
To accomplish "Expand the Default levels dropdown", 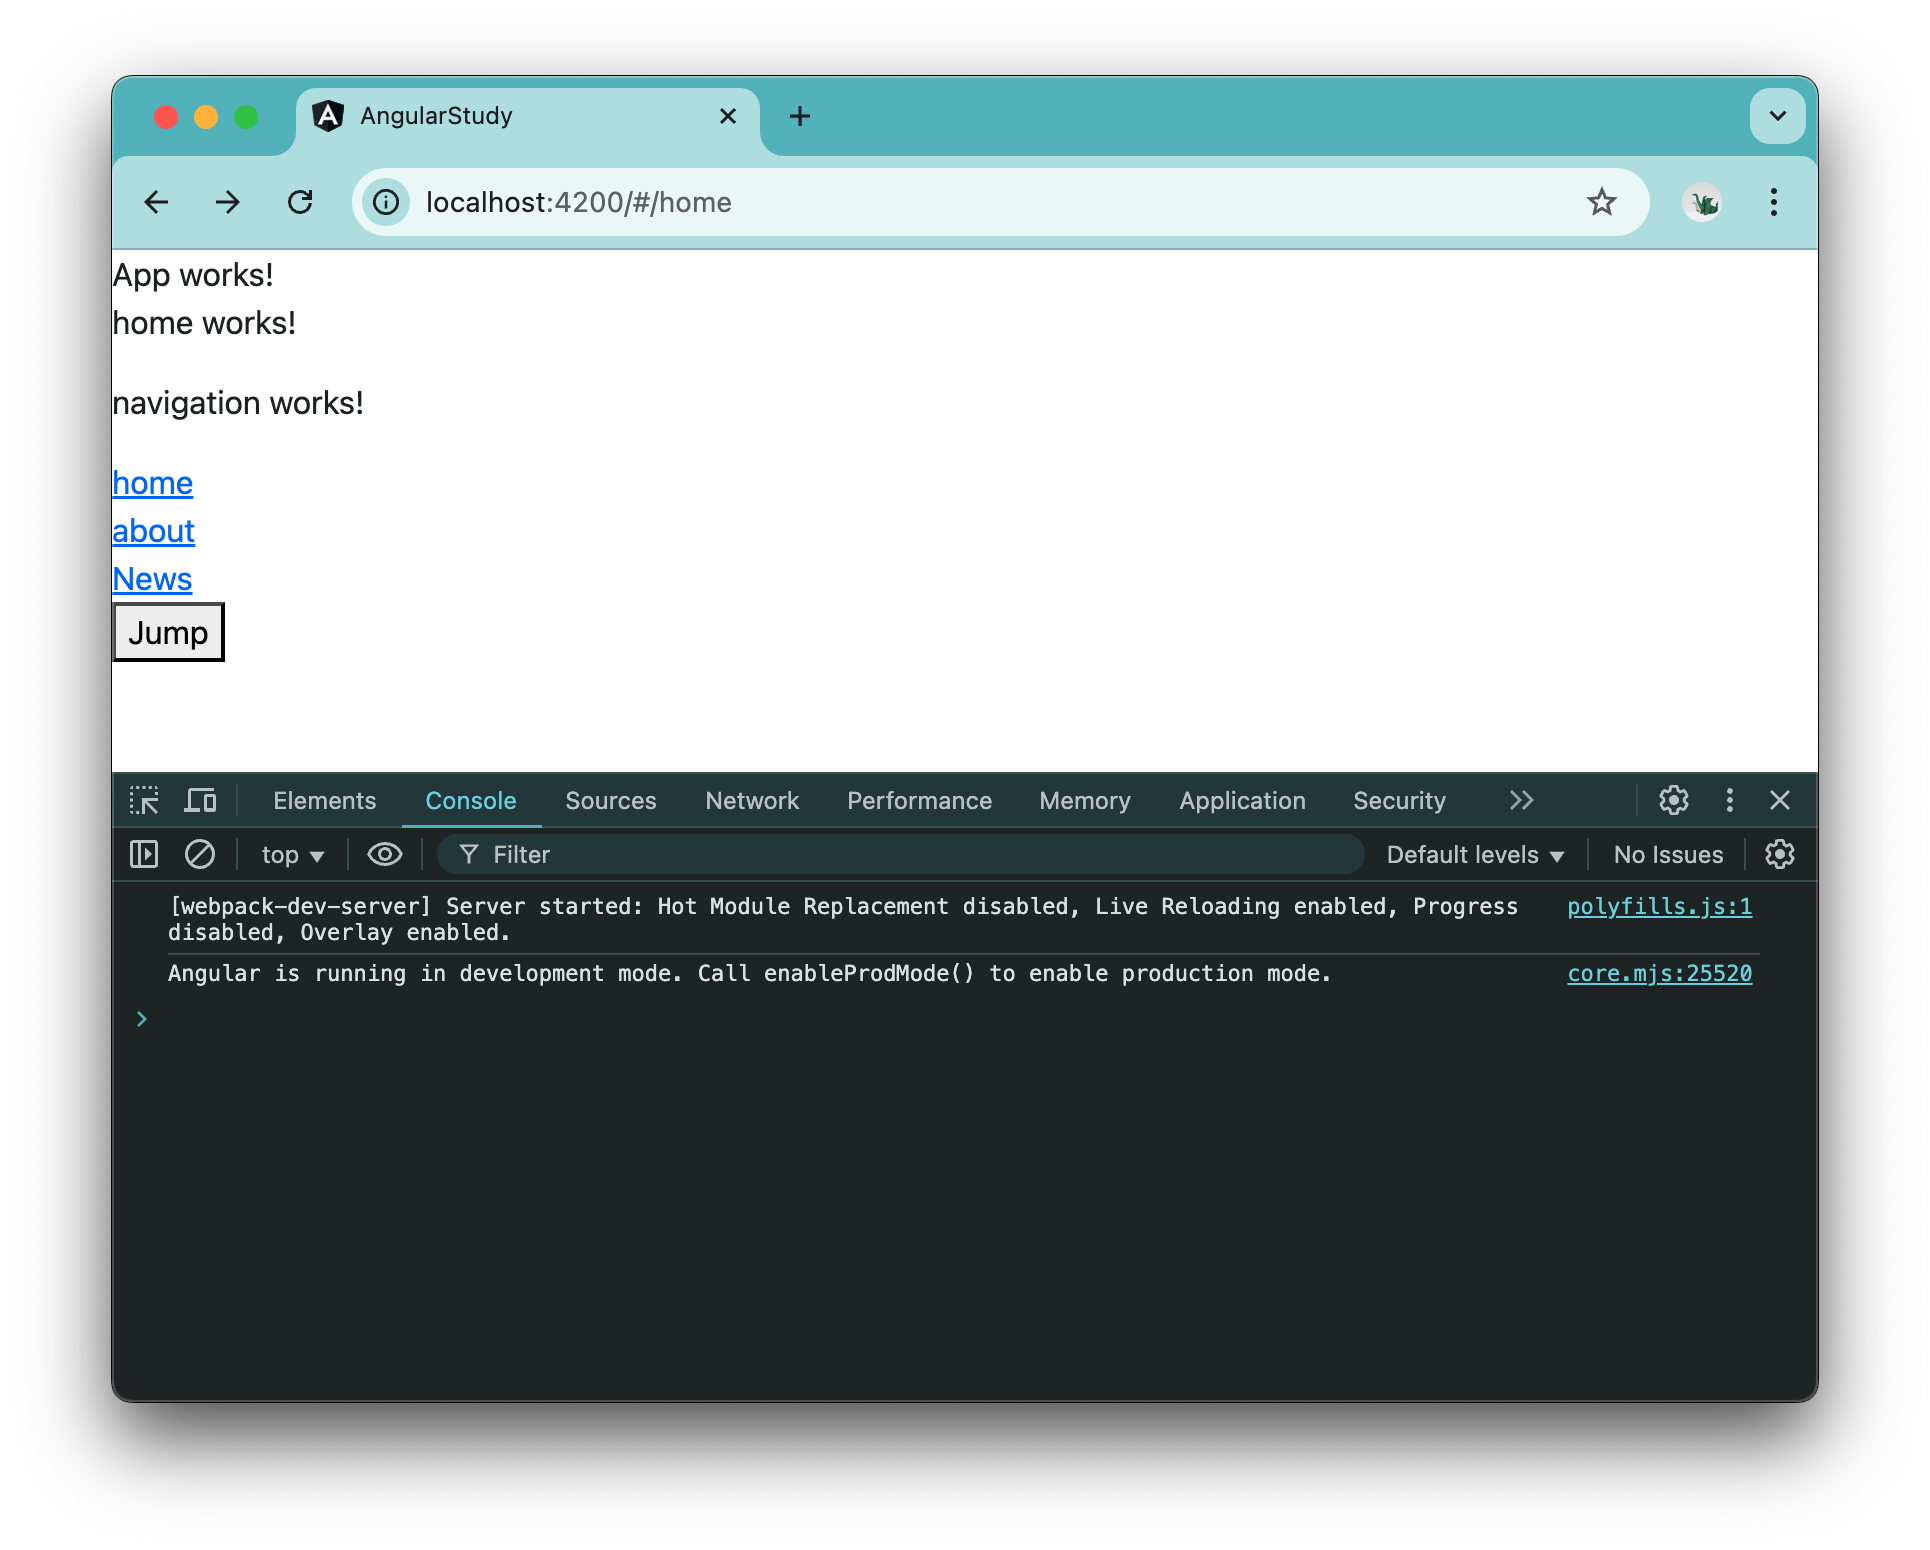I will [x=1471, y=854].
